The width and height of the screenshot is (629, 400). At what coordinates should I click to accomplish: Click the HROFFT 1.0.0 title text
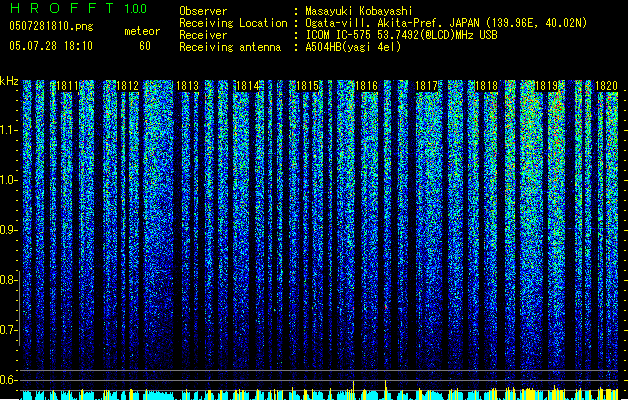(x=78, y=8)
